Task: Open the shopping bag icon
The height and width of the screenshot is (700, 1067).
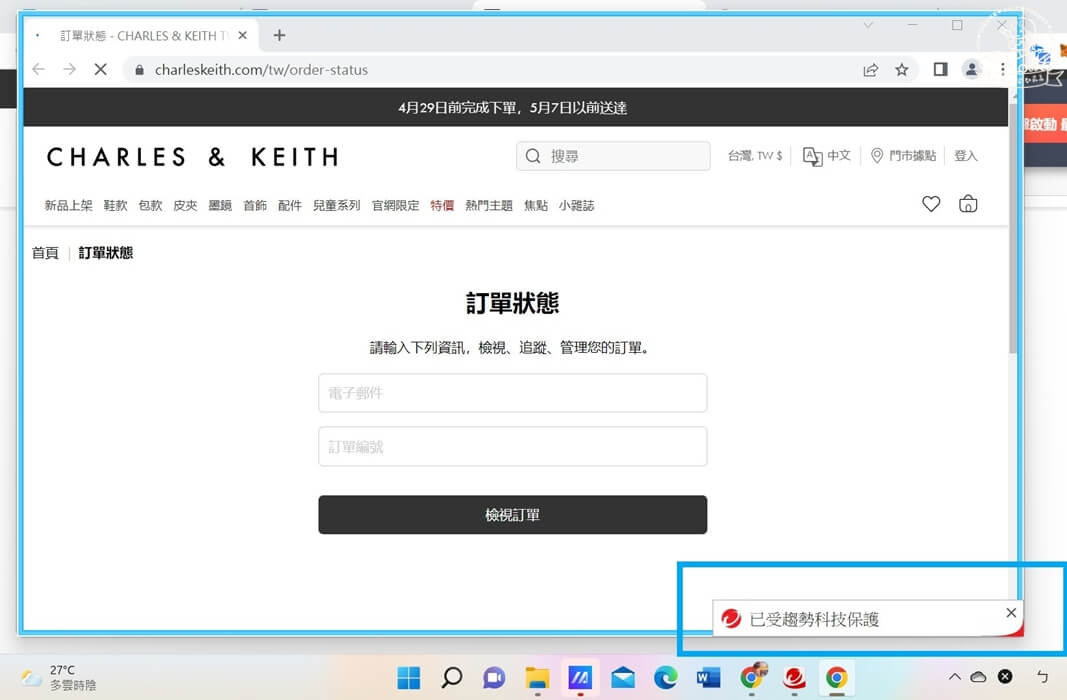Action: tap(967, 204)
